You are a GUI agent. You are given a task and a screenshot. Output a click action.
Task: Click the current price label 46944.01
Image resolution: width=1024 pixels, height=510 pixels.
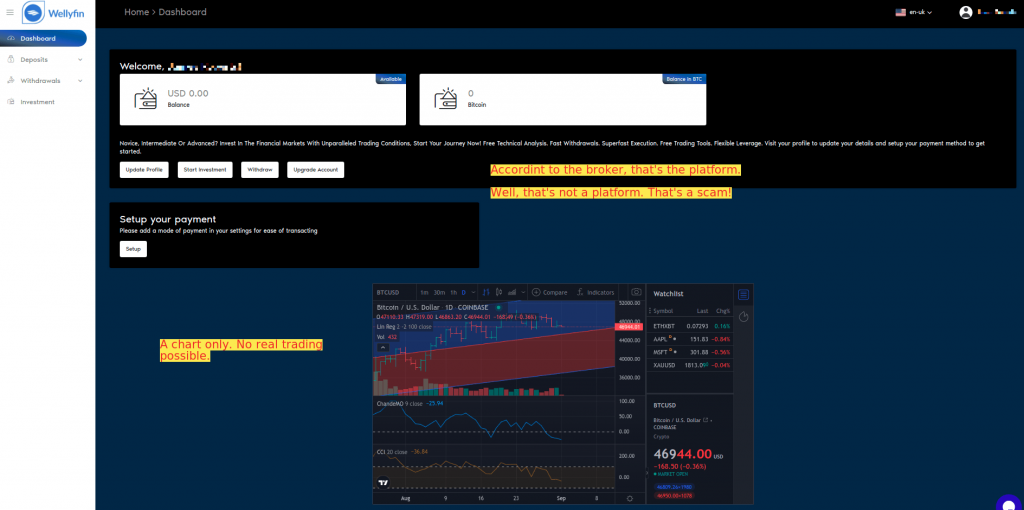(x=629, y=327)
